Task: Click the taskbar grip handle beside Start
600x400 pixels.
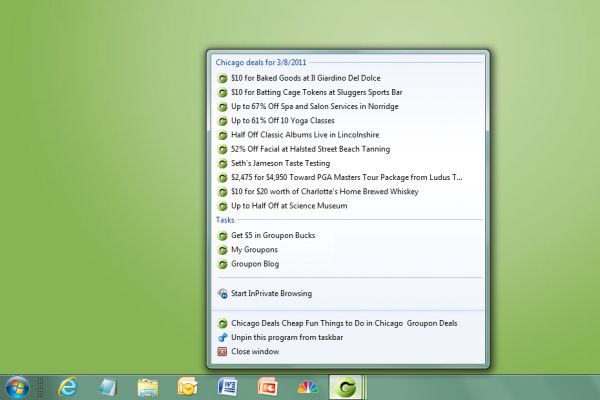Action: tap(40, 387)
